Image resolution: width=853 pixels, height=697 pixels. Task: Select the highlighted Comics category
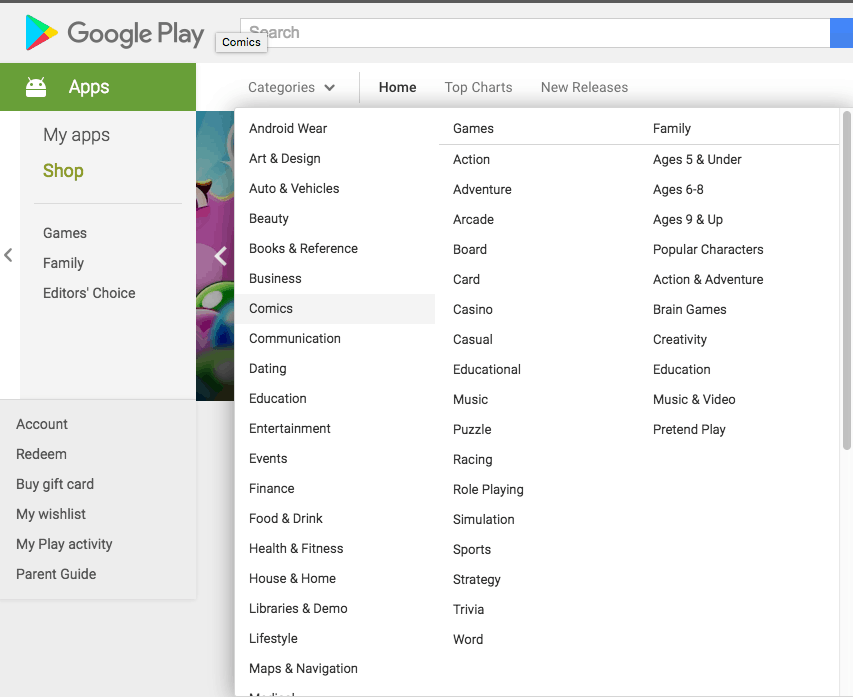pyautogui.click(x=335, y=309)
